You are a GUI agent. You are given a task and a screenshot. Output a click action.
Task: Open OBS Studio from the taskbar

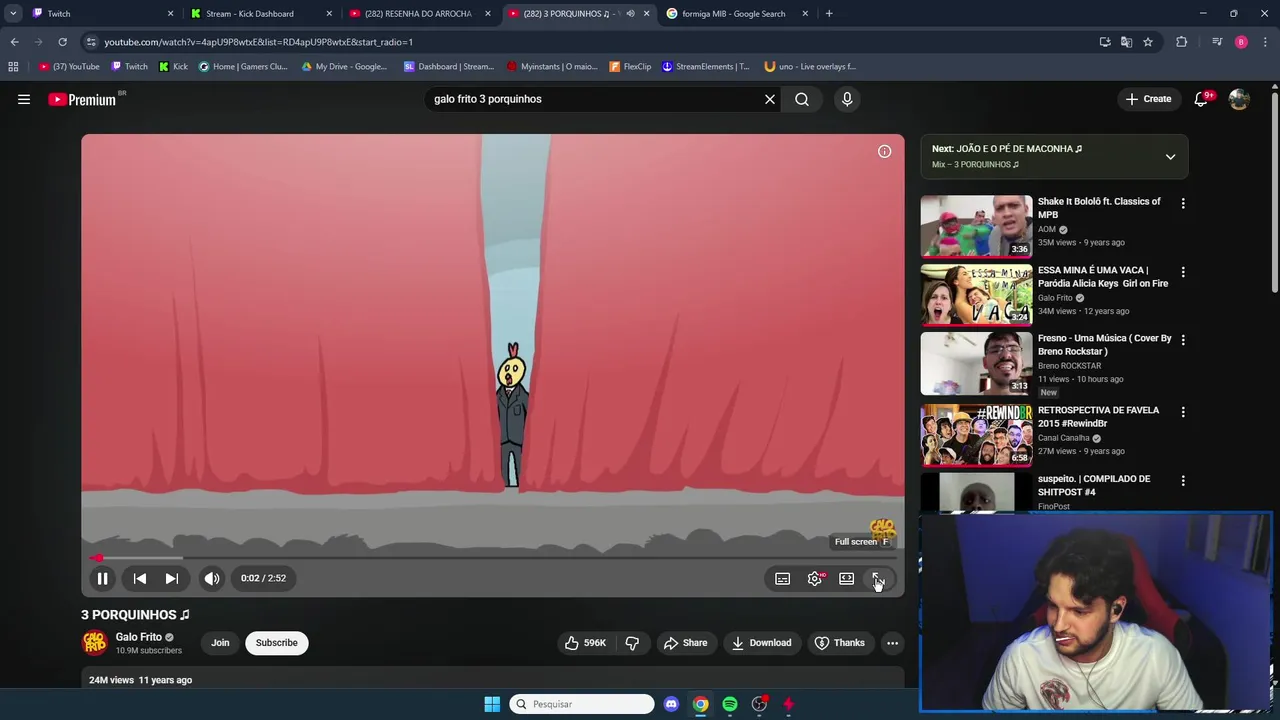pos(759,704)
